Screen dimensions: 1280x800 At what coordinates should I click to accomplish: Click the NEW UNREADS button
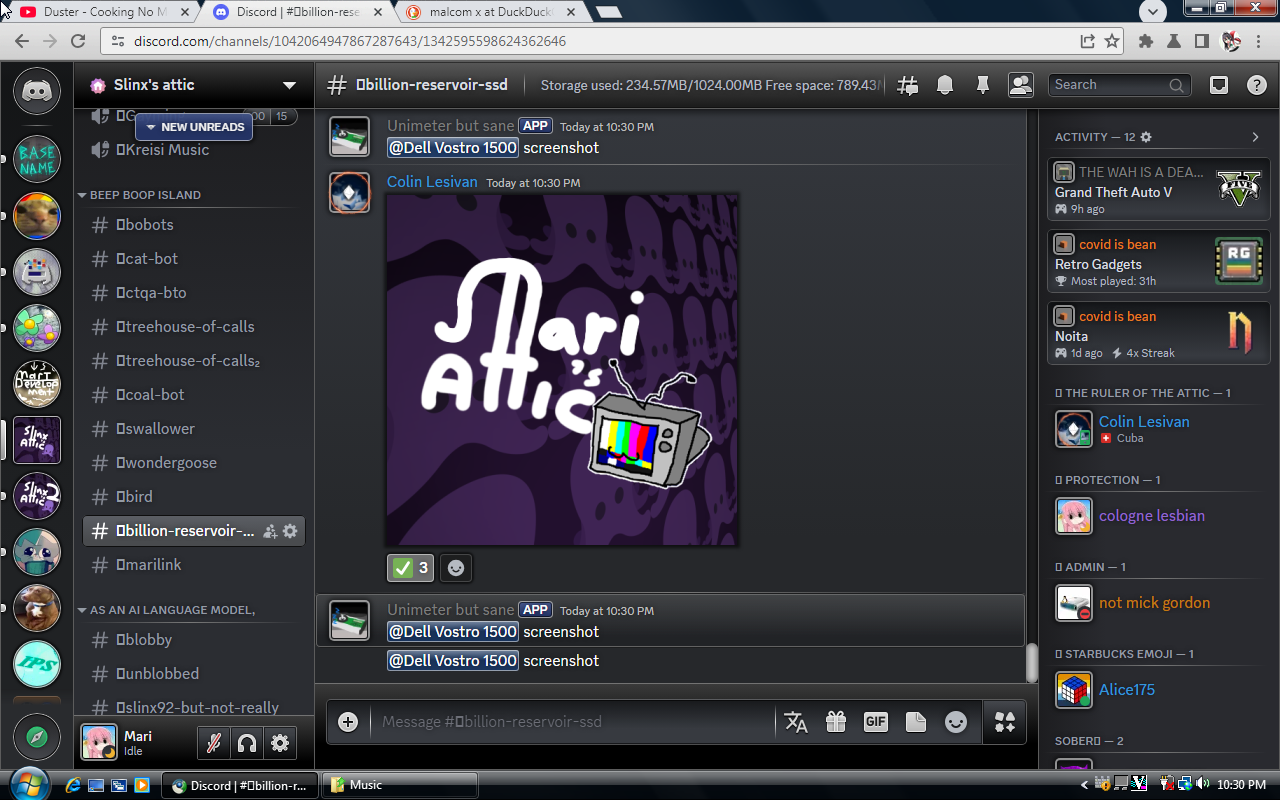point(194,127)
